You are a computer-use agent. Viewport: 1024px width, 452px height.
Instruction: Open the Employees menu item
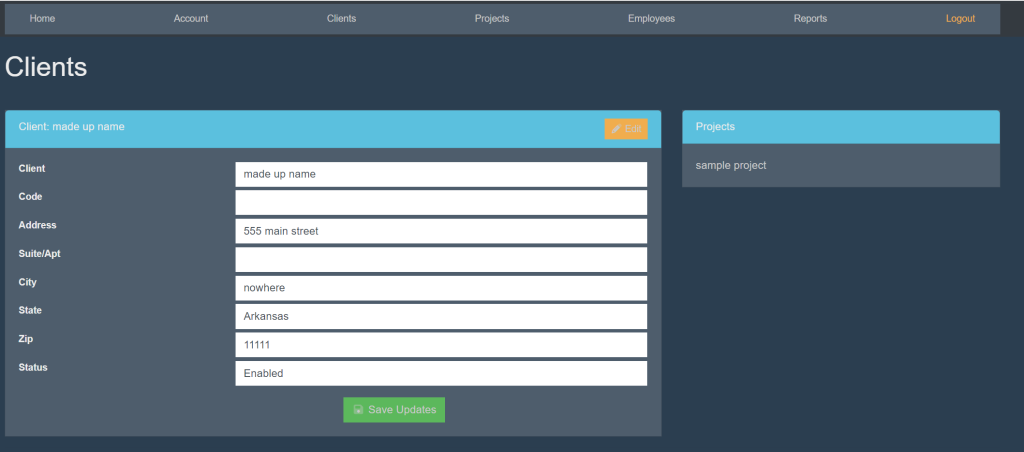click(x=651, y=19)
